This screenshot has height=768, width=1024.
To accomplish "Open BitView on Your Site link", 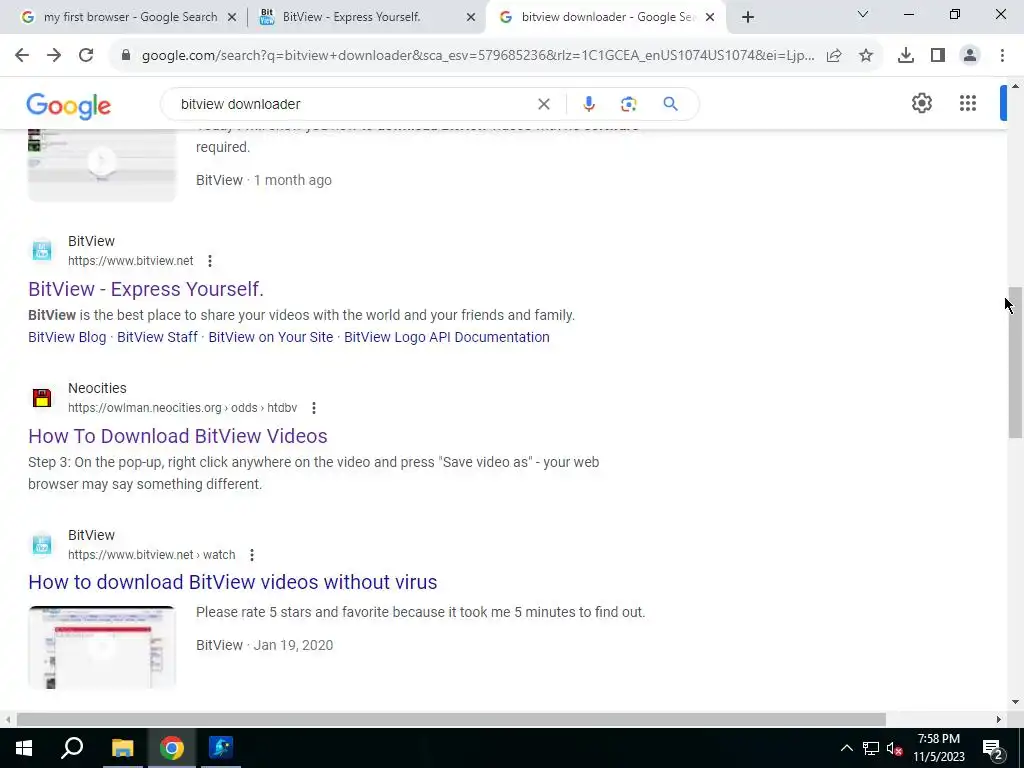I will (x=270, y=337).
